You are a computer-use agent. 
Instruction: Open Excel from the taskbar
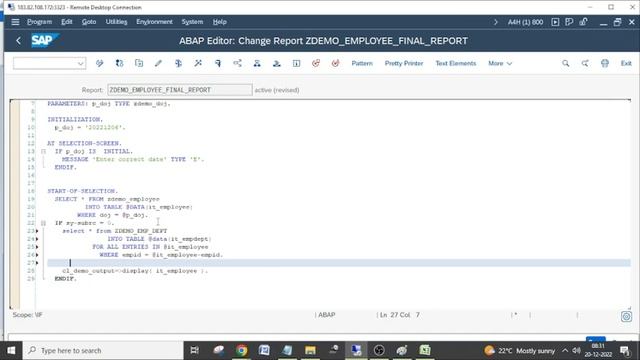(x=425, y=350)
